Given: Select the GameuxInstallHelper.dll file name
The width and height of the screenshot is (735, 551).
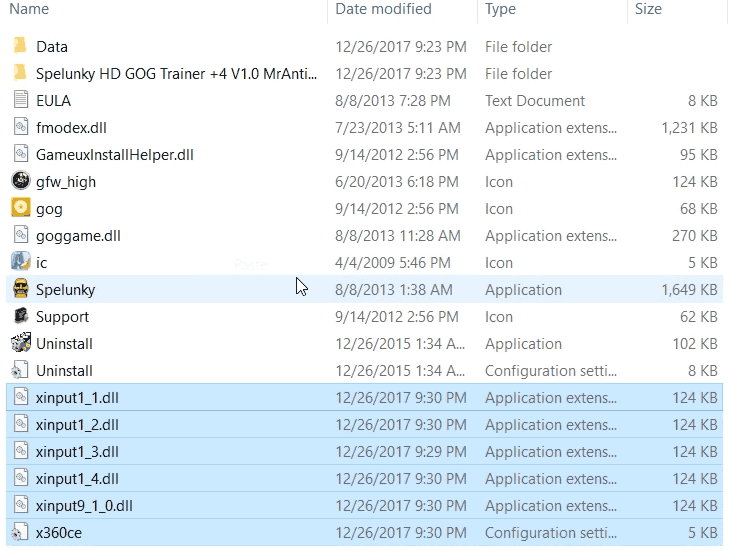Looking at the screenshot, I should (x=115, y=155).
